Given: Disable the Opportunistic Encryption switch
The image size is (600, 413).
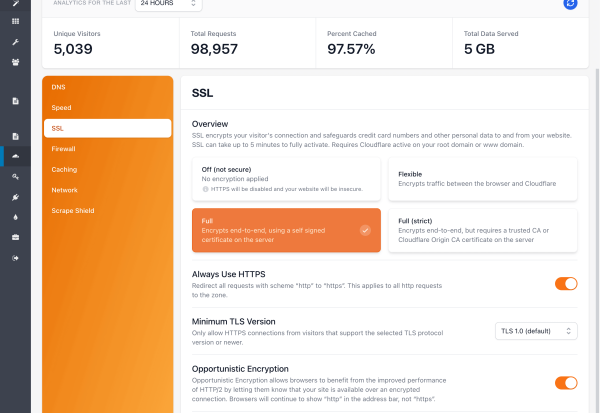Looking at the screenshot, I should [566, 383].
